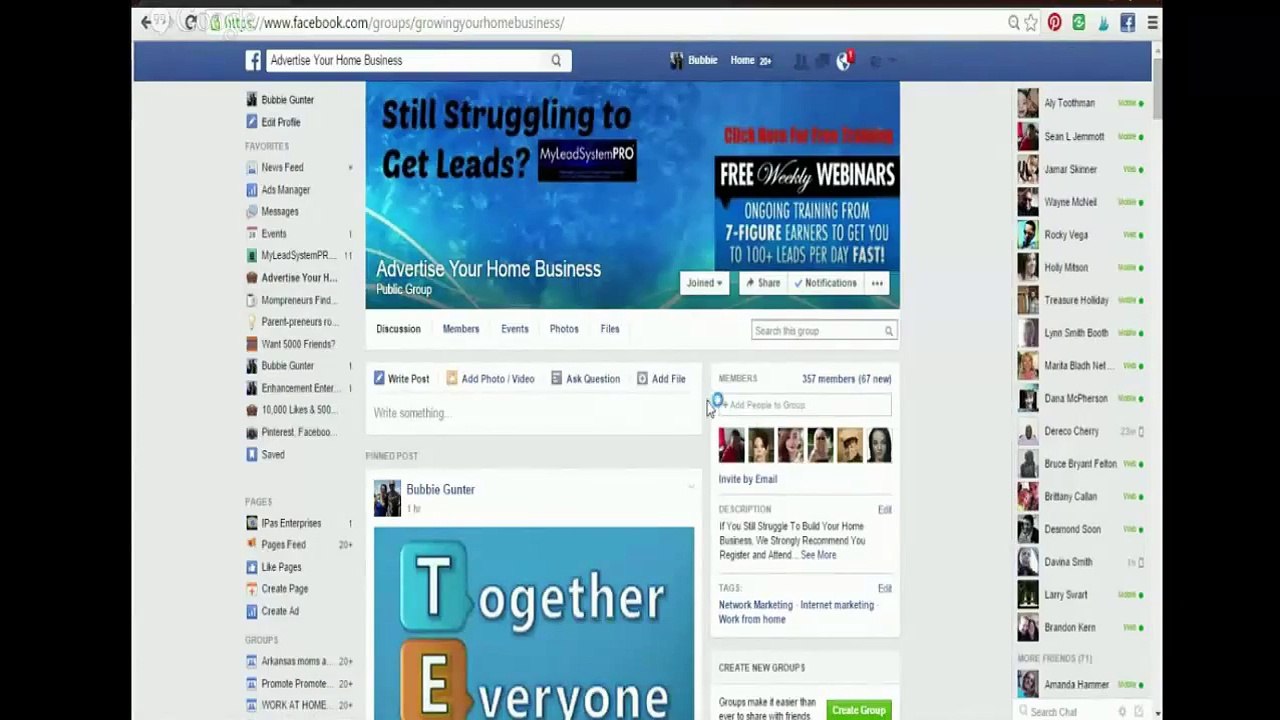Click the Create Page icon
1280x720 pixels.
pos(252,589)
